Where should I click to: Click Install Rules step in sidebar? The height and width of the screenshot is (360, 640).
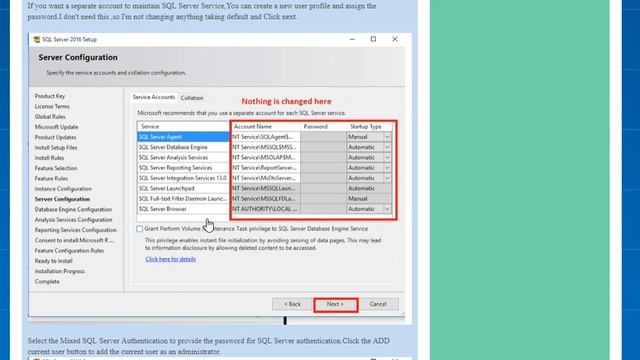tap(49, 158)
